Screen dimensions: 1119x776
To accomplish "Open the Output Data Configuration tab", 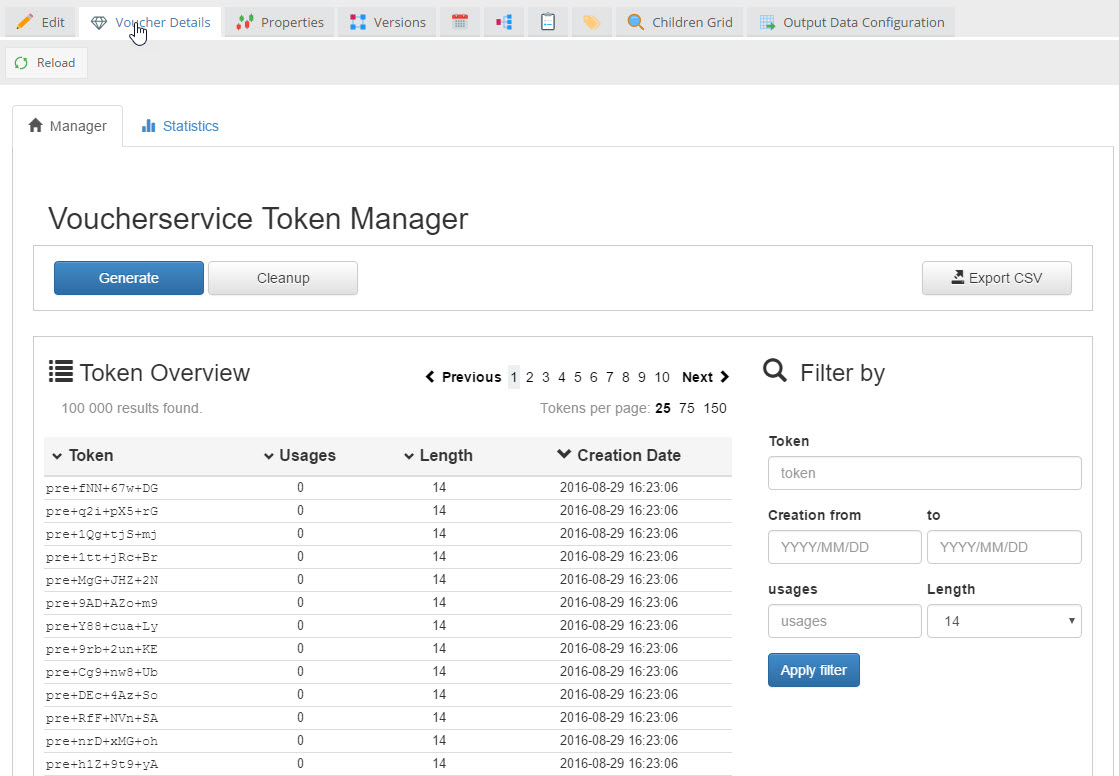I will pyautogui.click(x=851, y=22).
